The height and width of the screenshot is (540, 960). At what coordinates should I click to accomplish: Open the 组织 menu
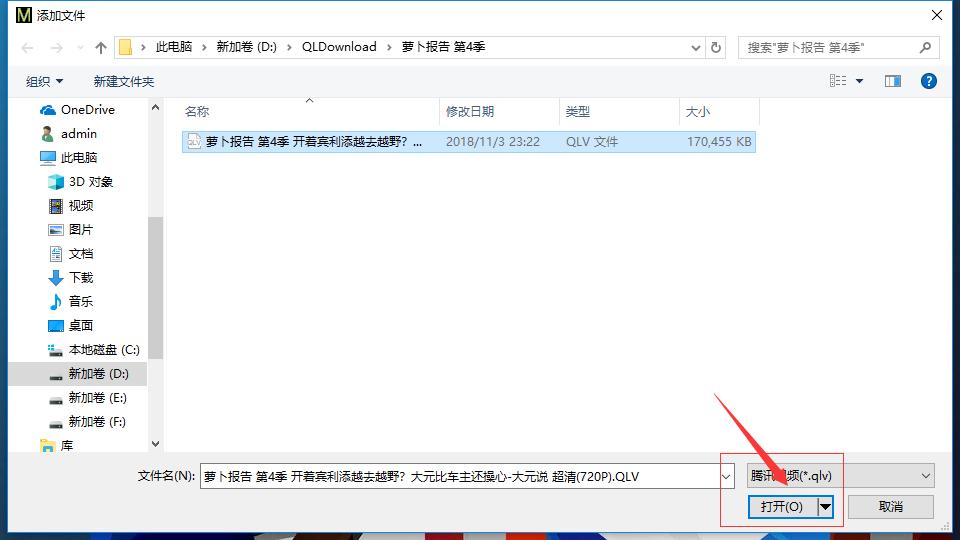pyautogui.click(x=44, y=81)
